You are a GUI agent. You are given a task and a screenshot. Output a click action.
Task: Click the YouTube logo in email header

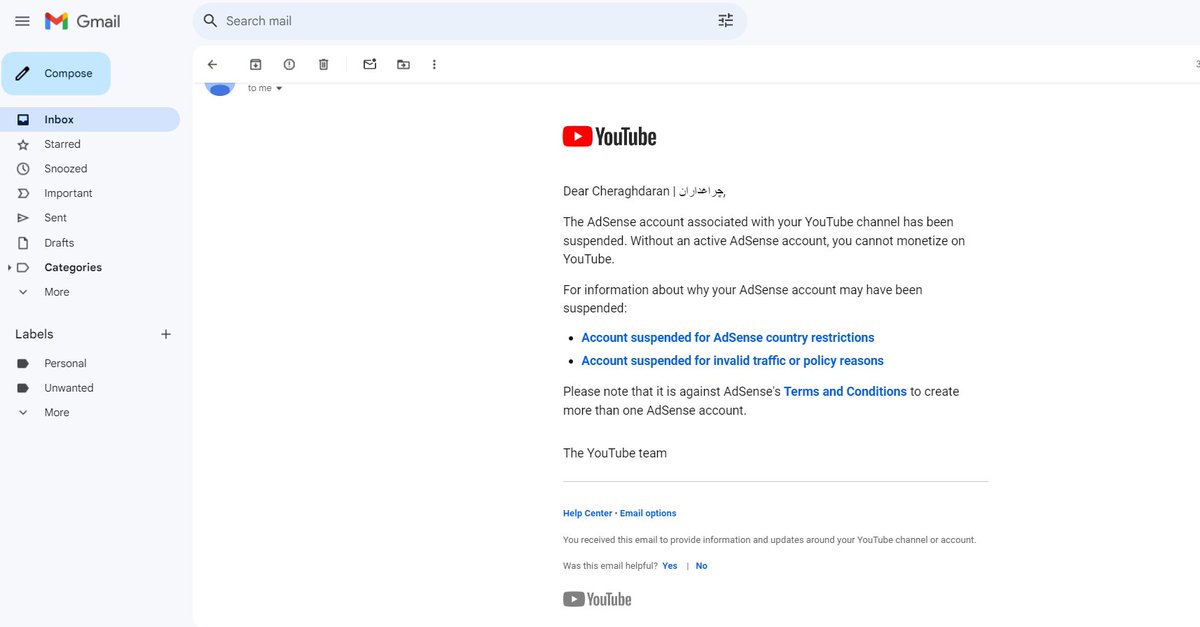point(610,137)
